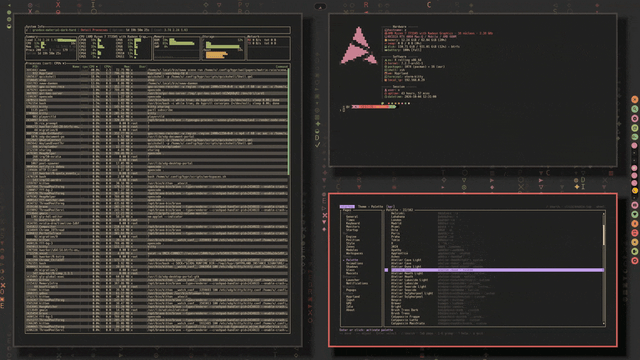Open the Shadows page in settings sidebar

point(352,267)
